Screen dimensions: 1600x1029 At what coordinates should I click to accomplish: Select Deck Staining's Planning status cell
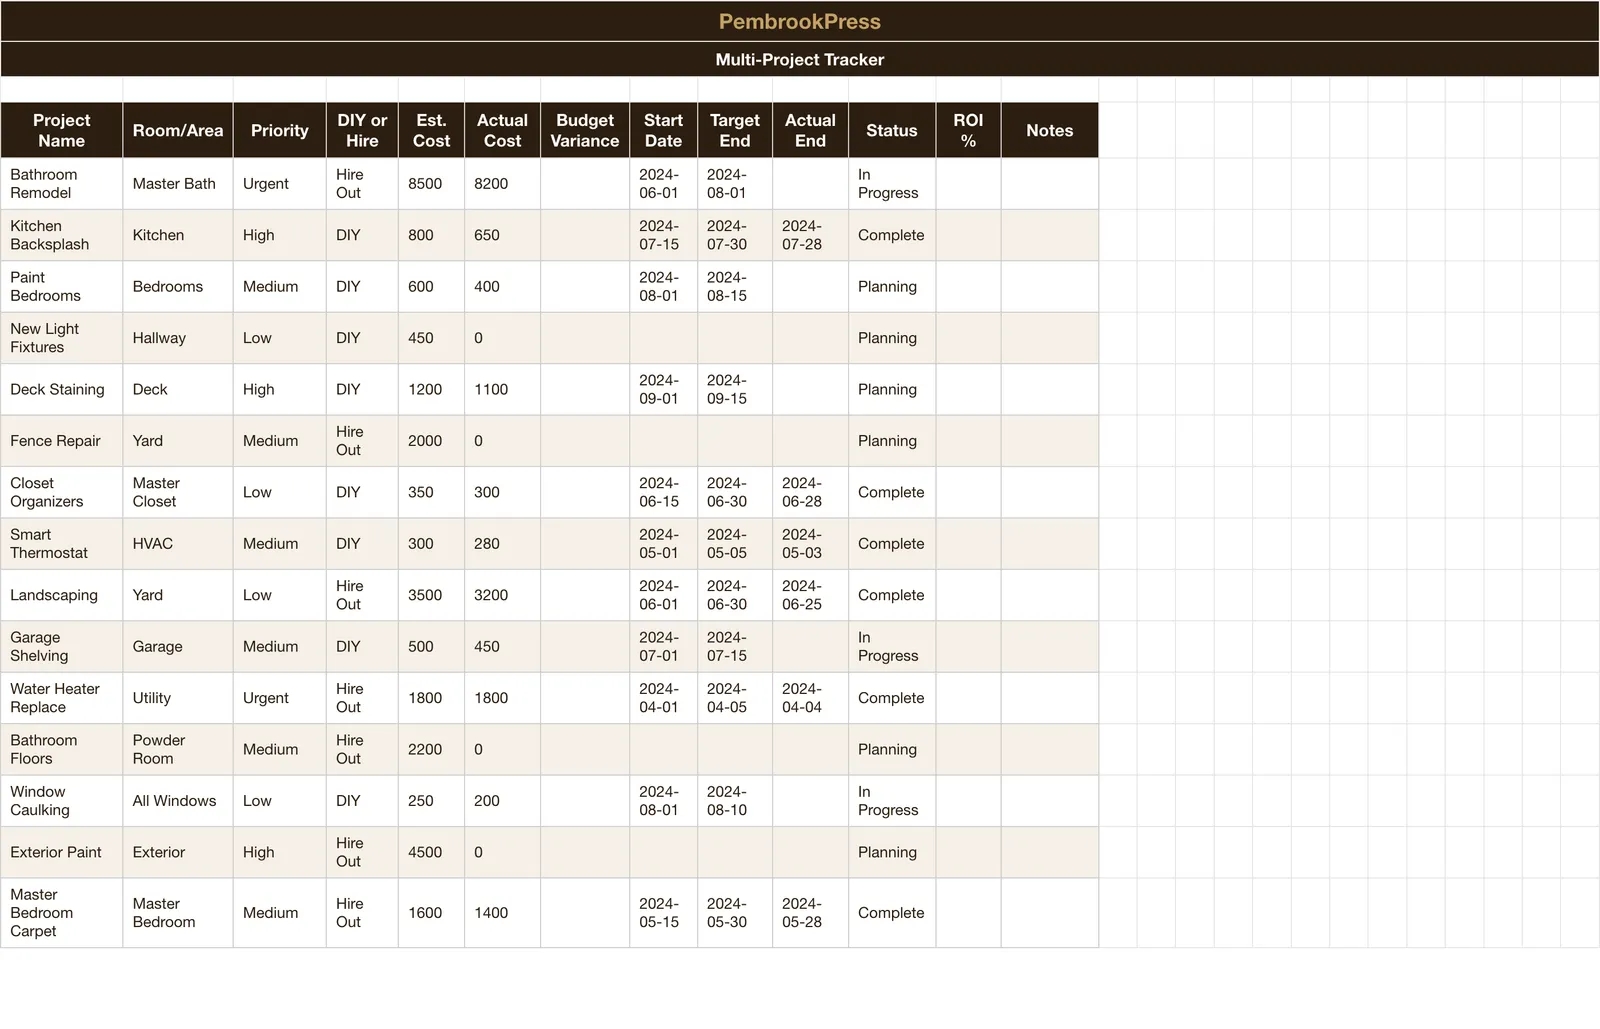click(892, 390)
